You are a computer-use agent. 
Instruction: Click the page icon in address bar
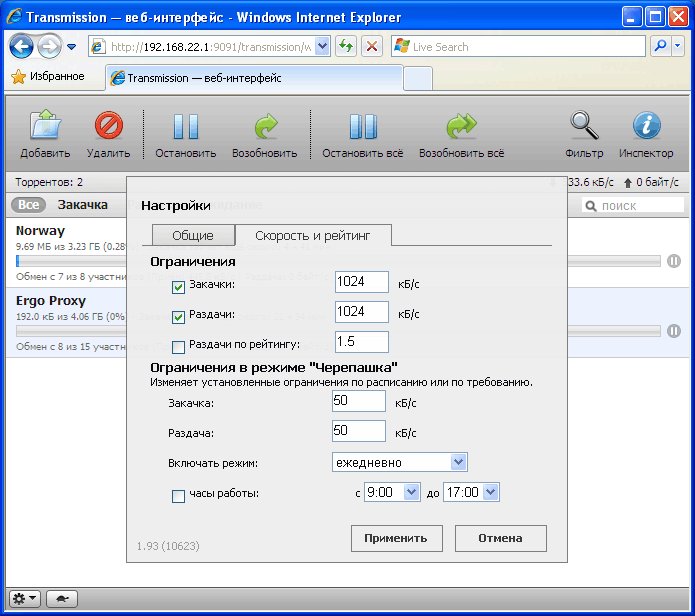98,47
